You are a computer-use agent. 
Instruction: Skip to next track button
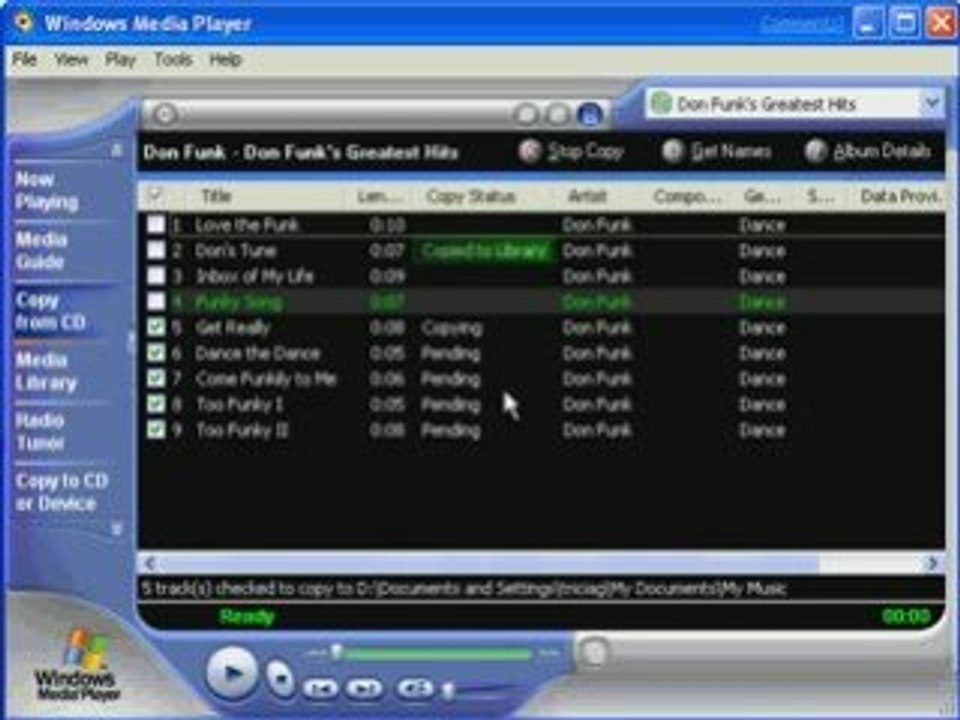coord(365,689)
